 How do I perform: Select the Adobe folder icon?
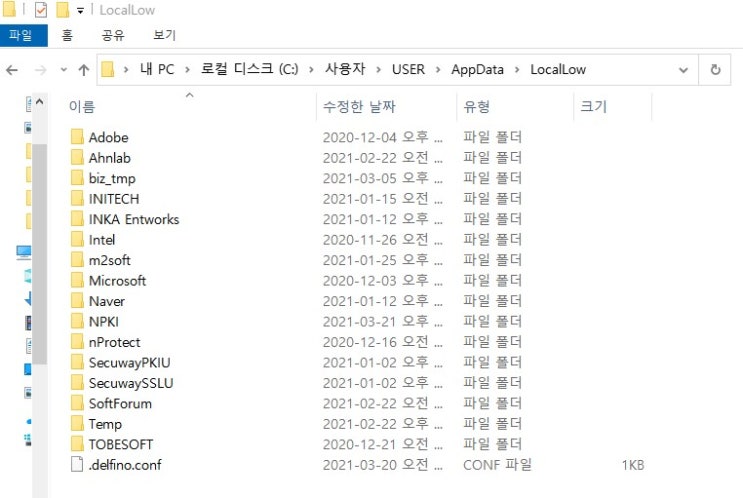point(77,137)
